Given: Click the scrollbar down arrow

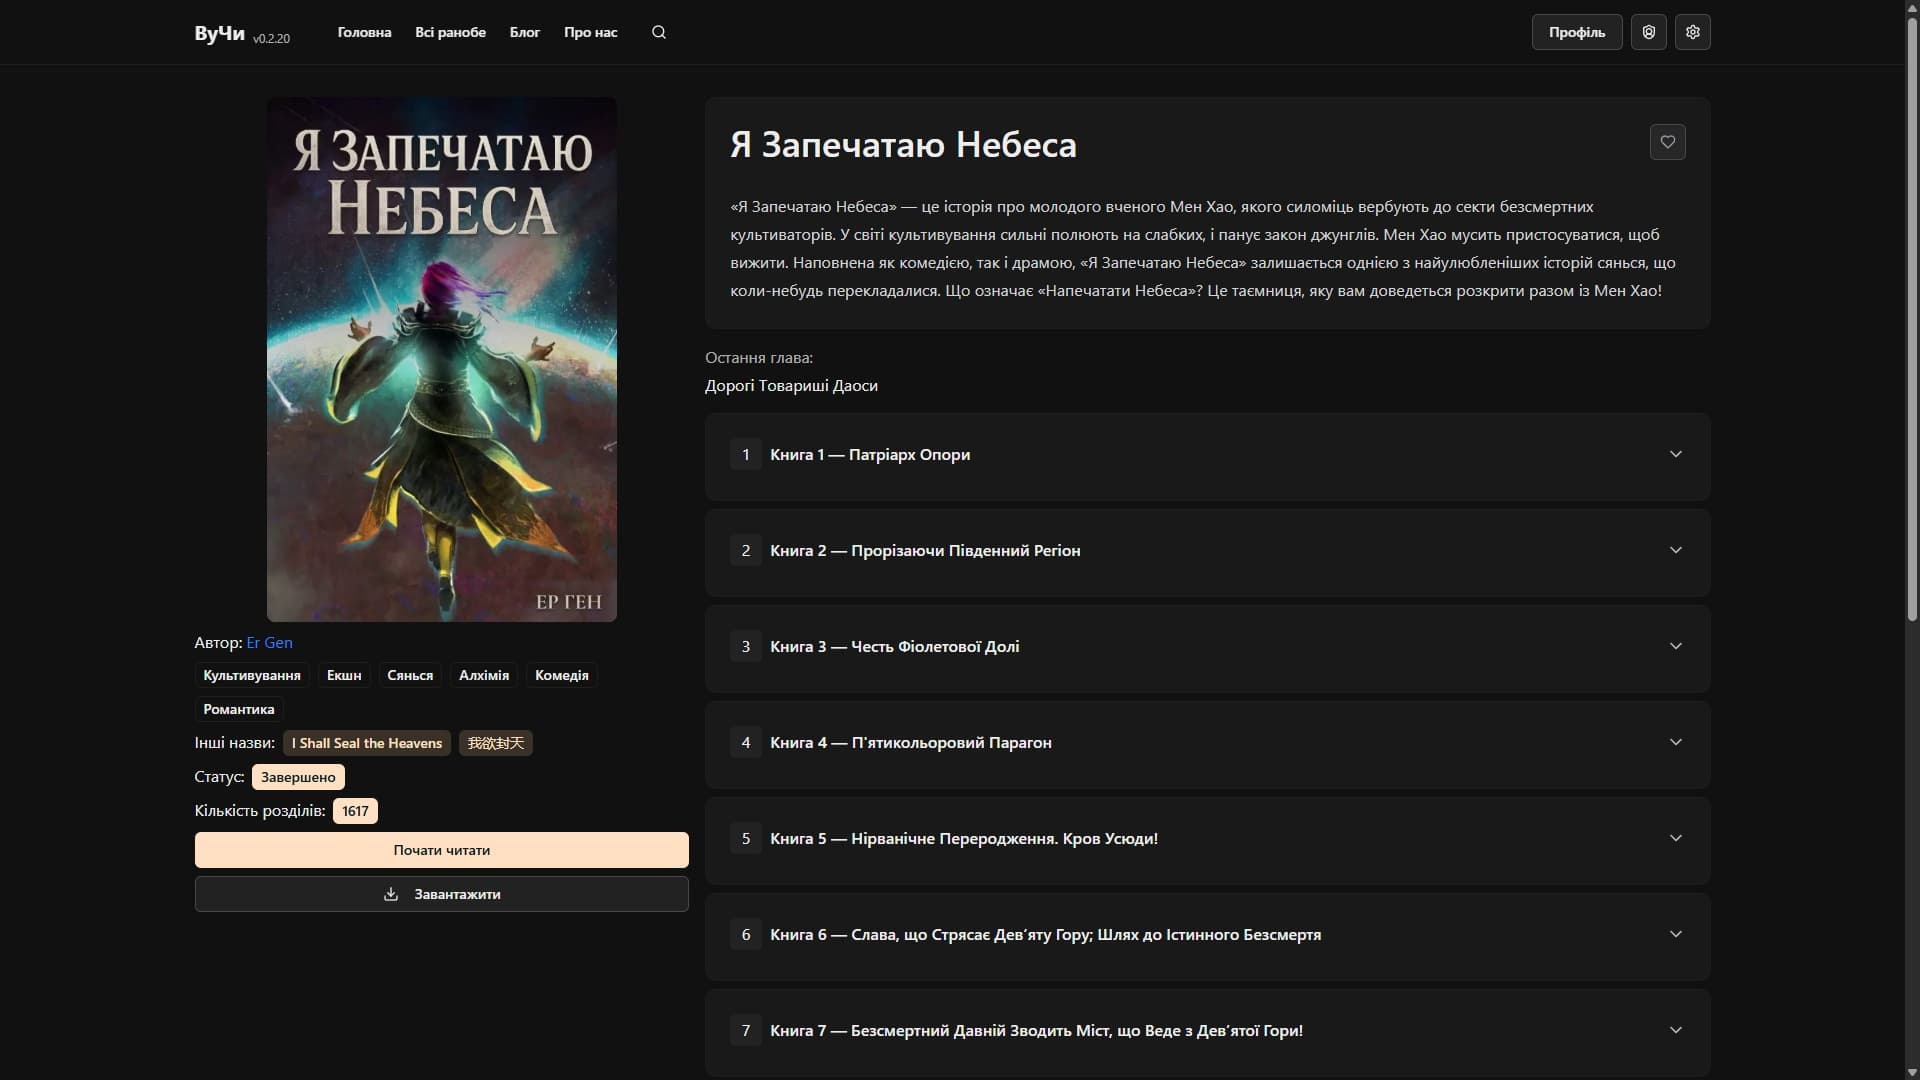Looking at the screenshot, I should click(x=1912, y=1072).
